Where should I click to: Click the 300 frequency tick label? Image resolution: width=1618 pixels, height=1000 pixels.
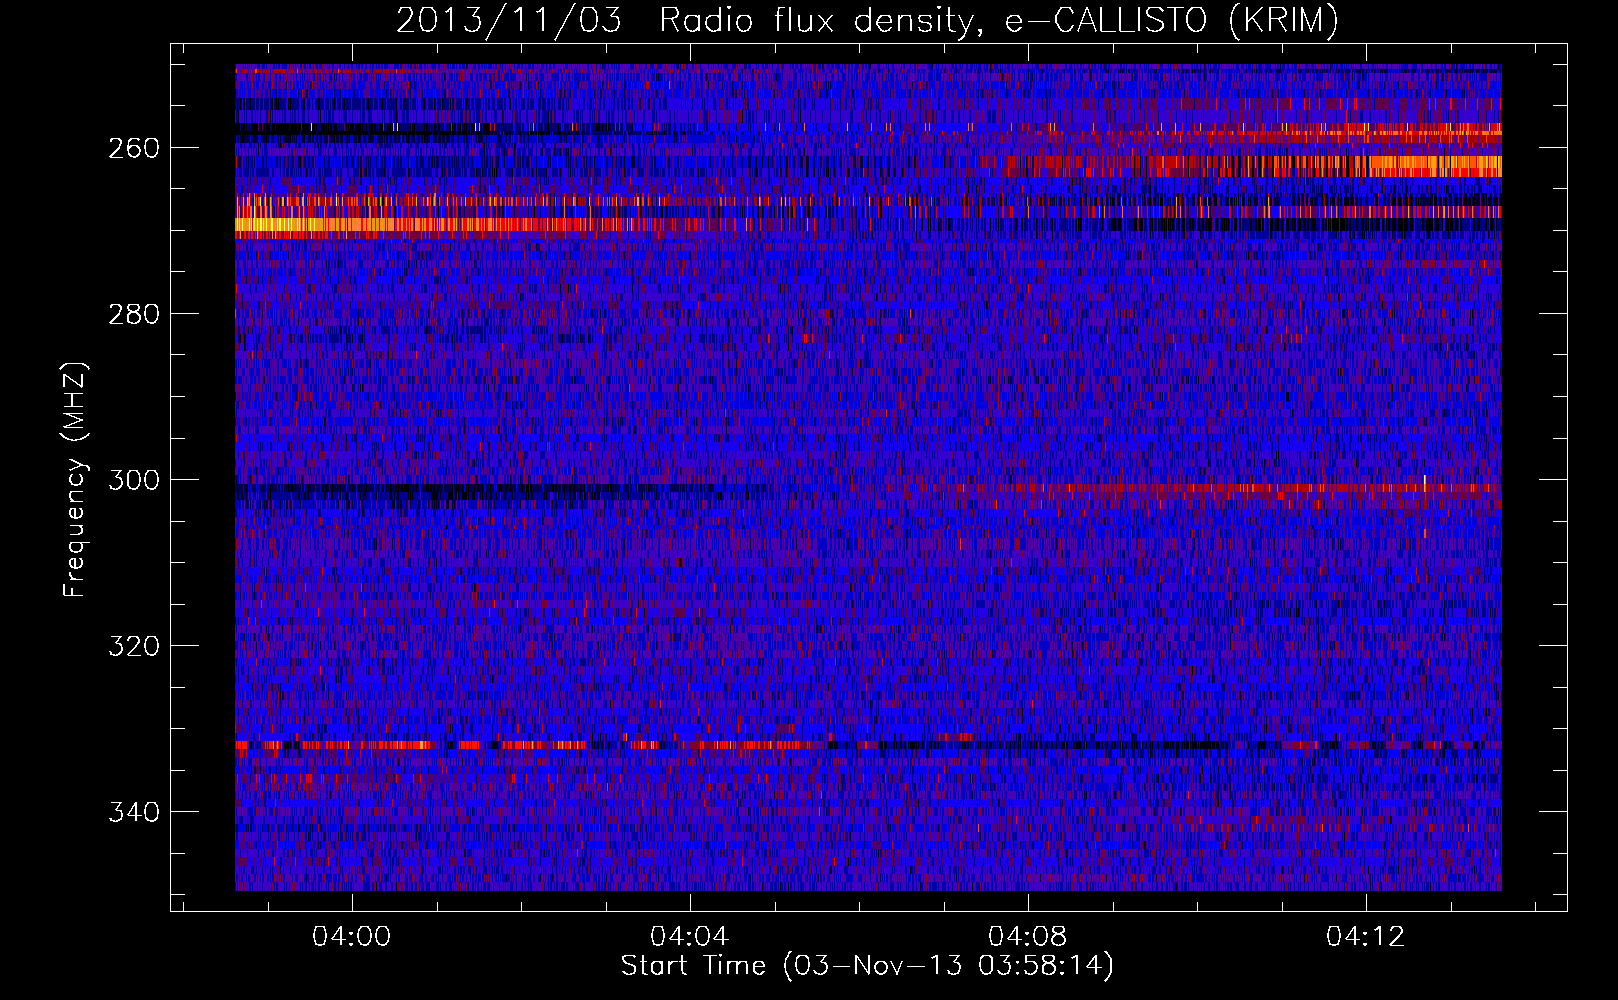[x=133, y=480]
